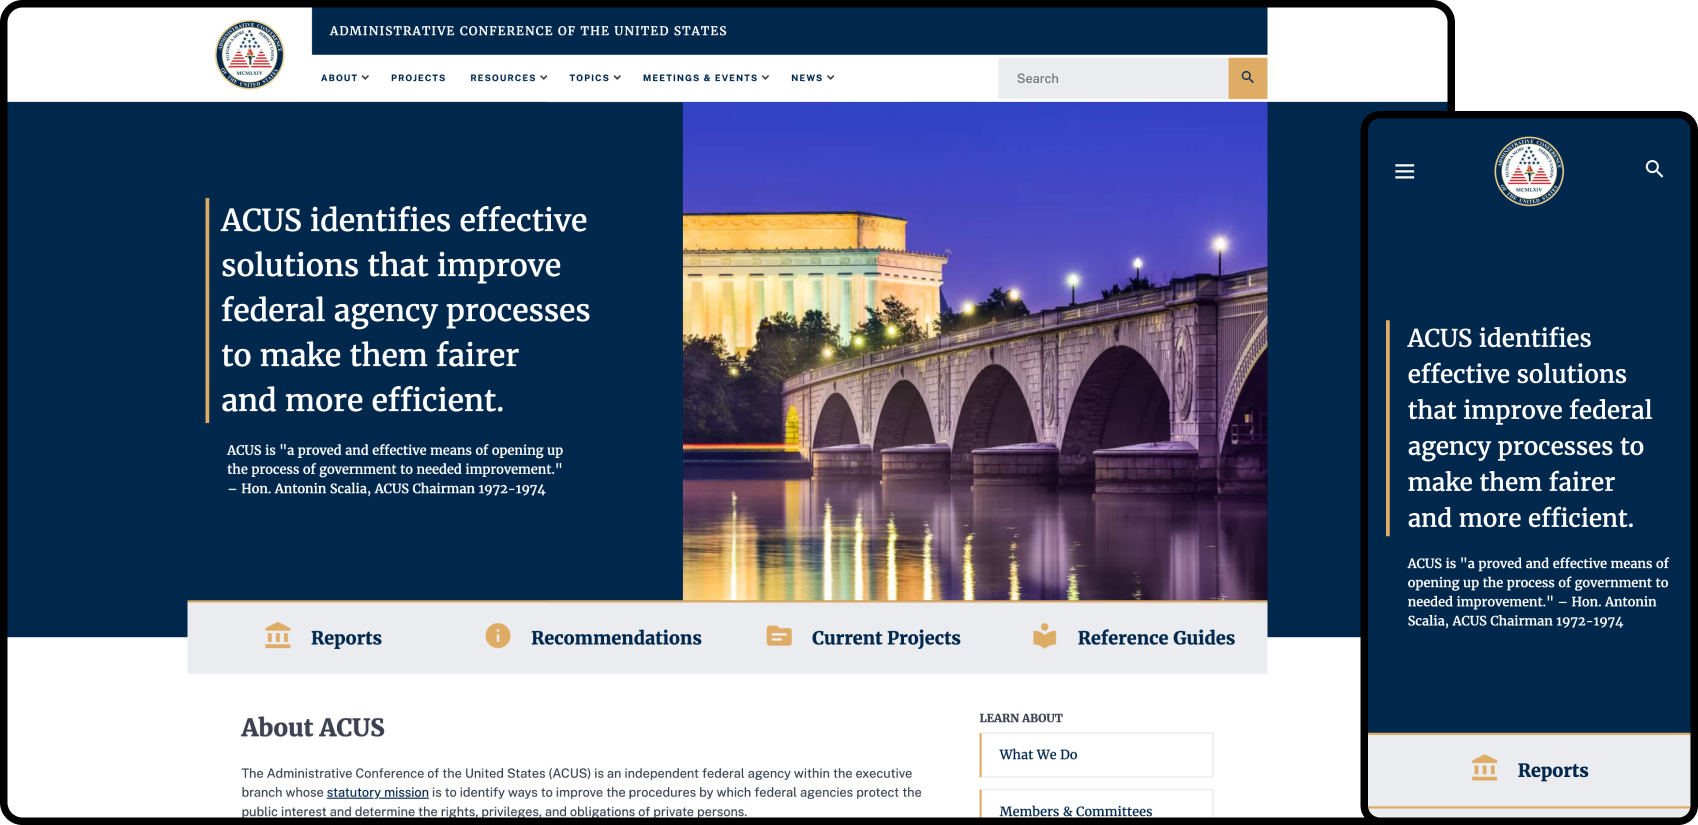
Task: Expand the Resources dropdown chevron
Action: coord(544,77)
